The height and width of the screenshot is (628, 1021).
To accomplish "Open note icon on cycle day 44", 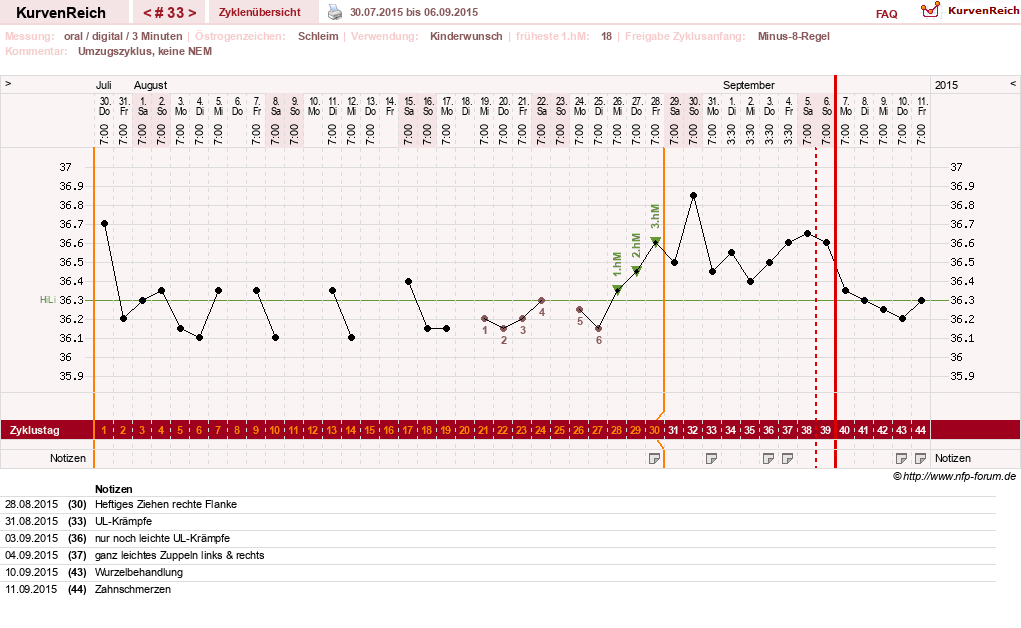I will pyautogui.click(x=920, y=459).
